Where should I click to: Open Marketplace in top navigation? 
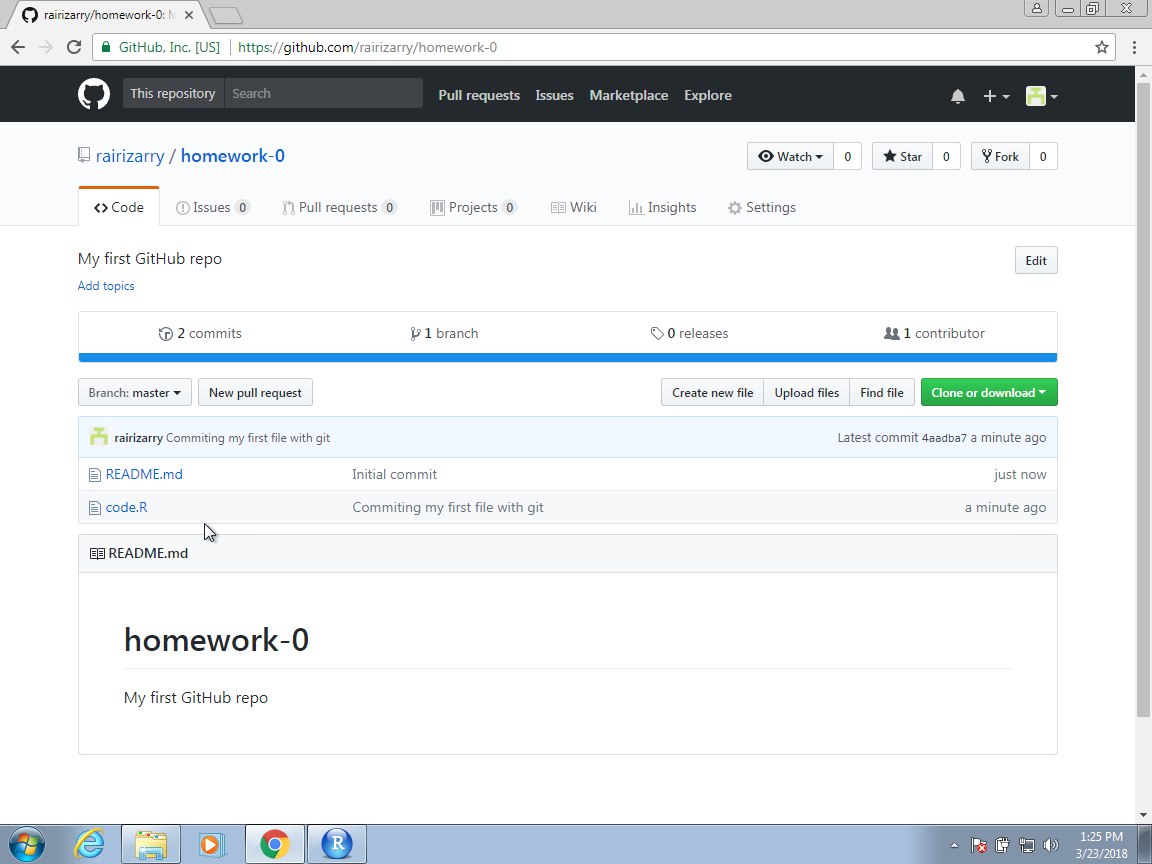(x=629, y=96)
